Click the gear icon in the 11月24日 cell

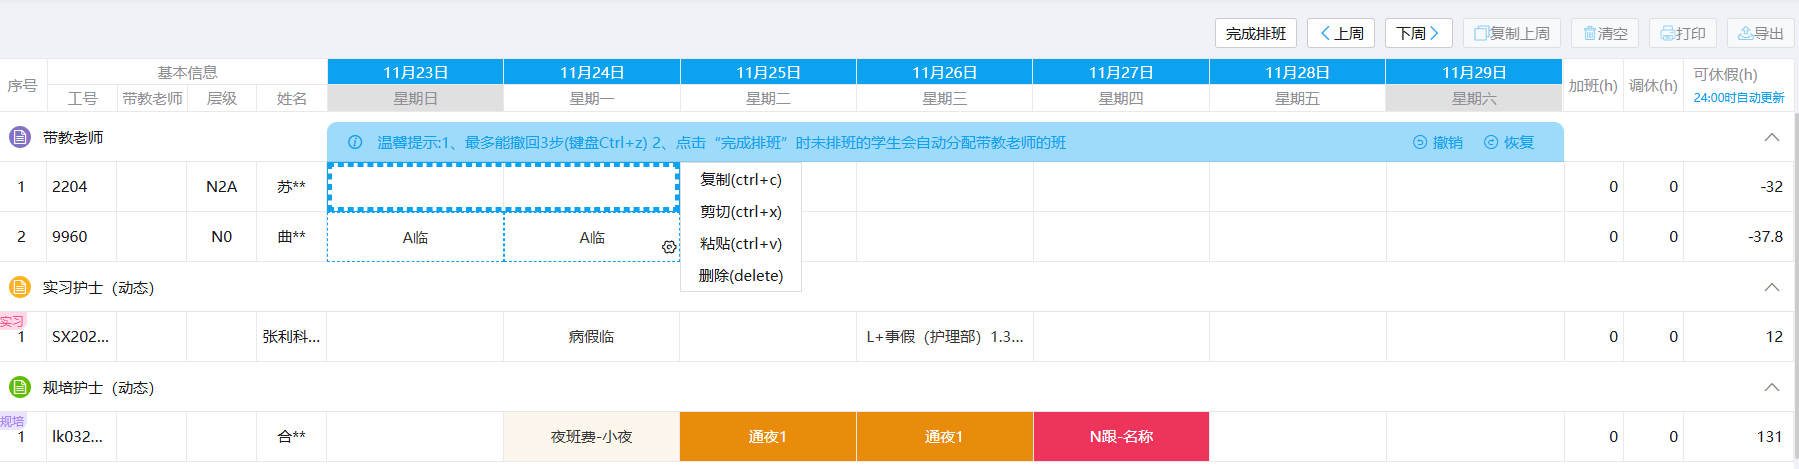[669, 247]
